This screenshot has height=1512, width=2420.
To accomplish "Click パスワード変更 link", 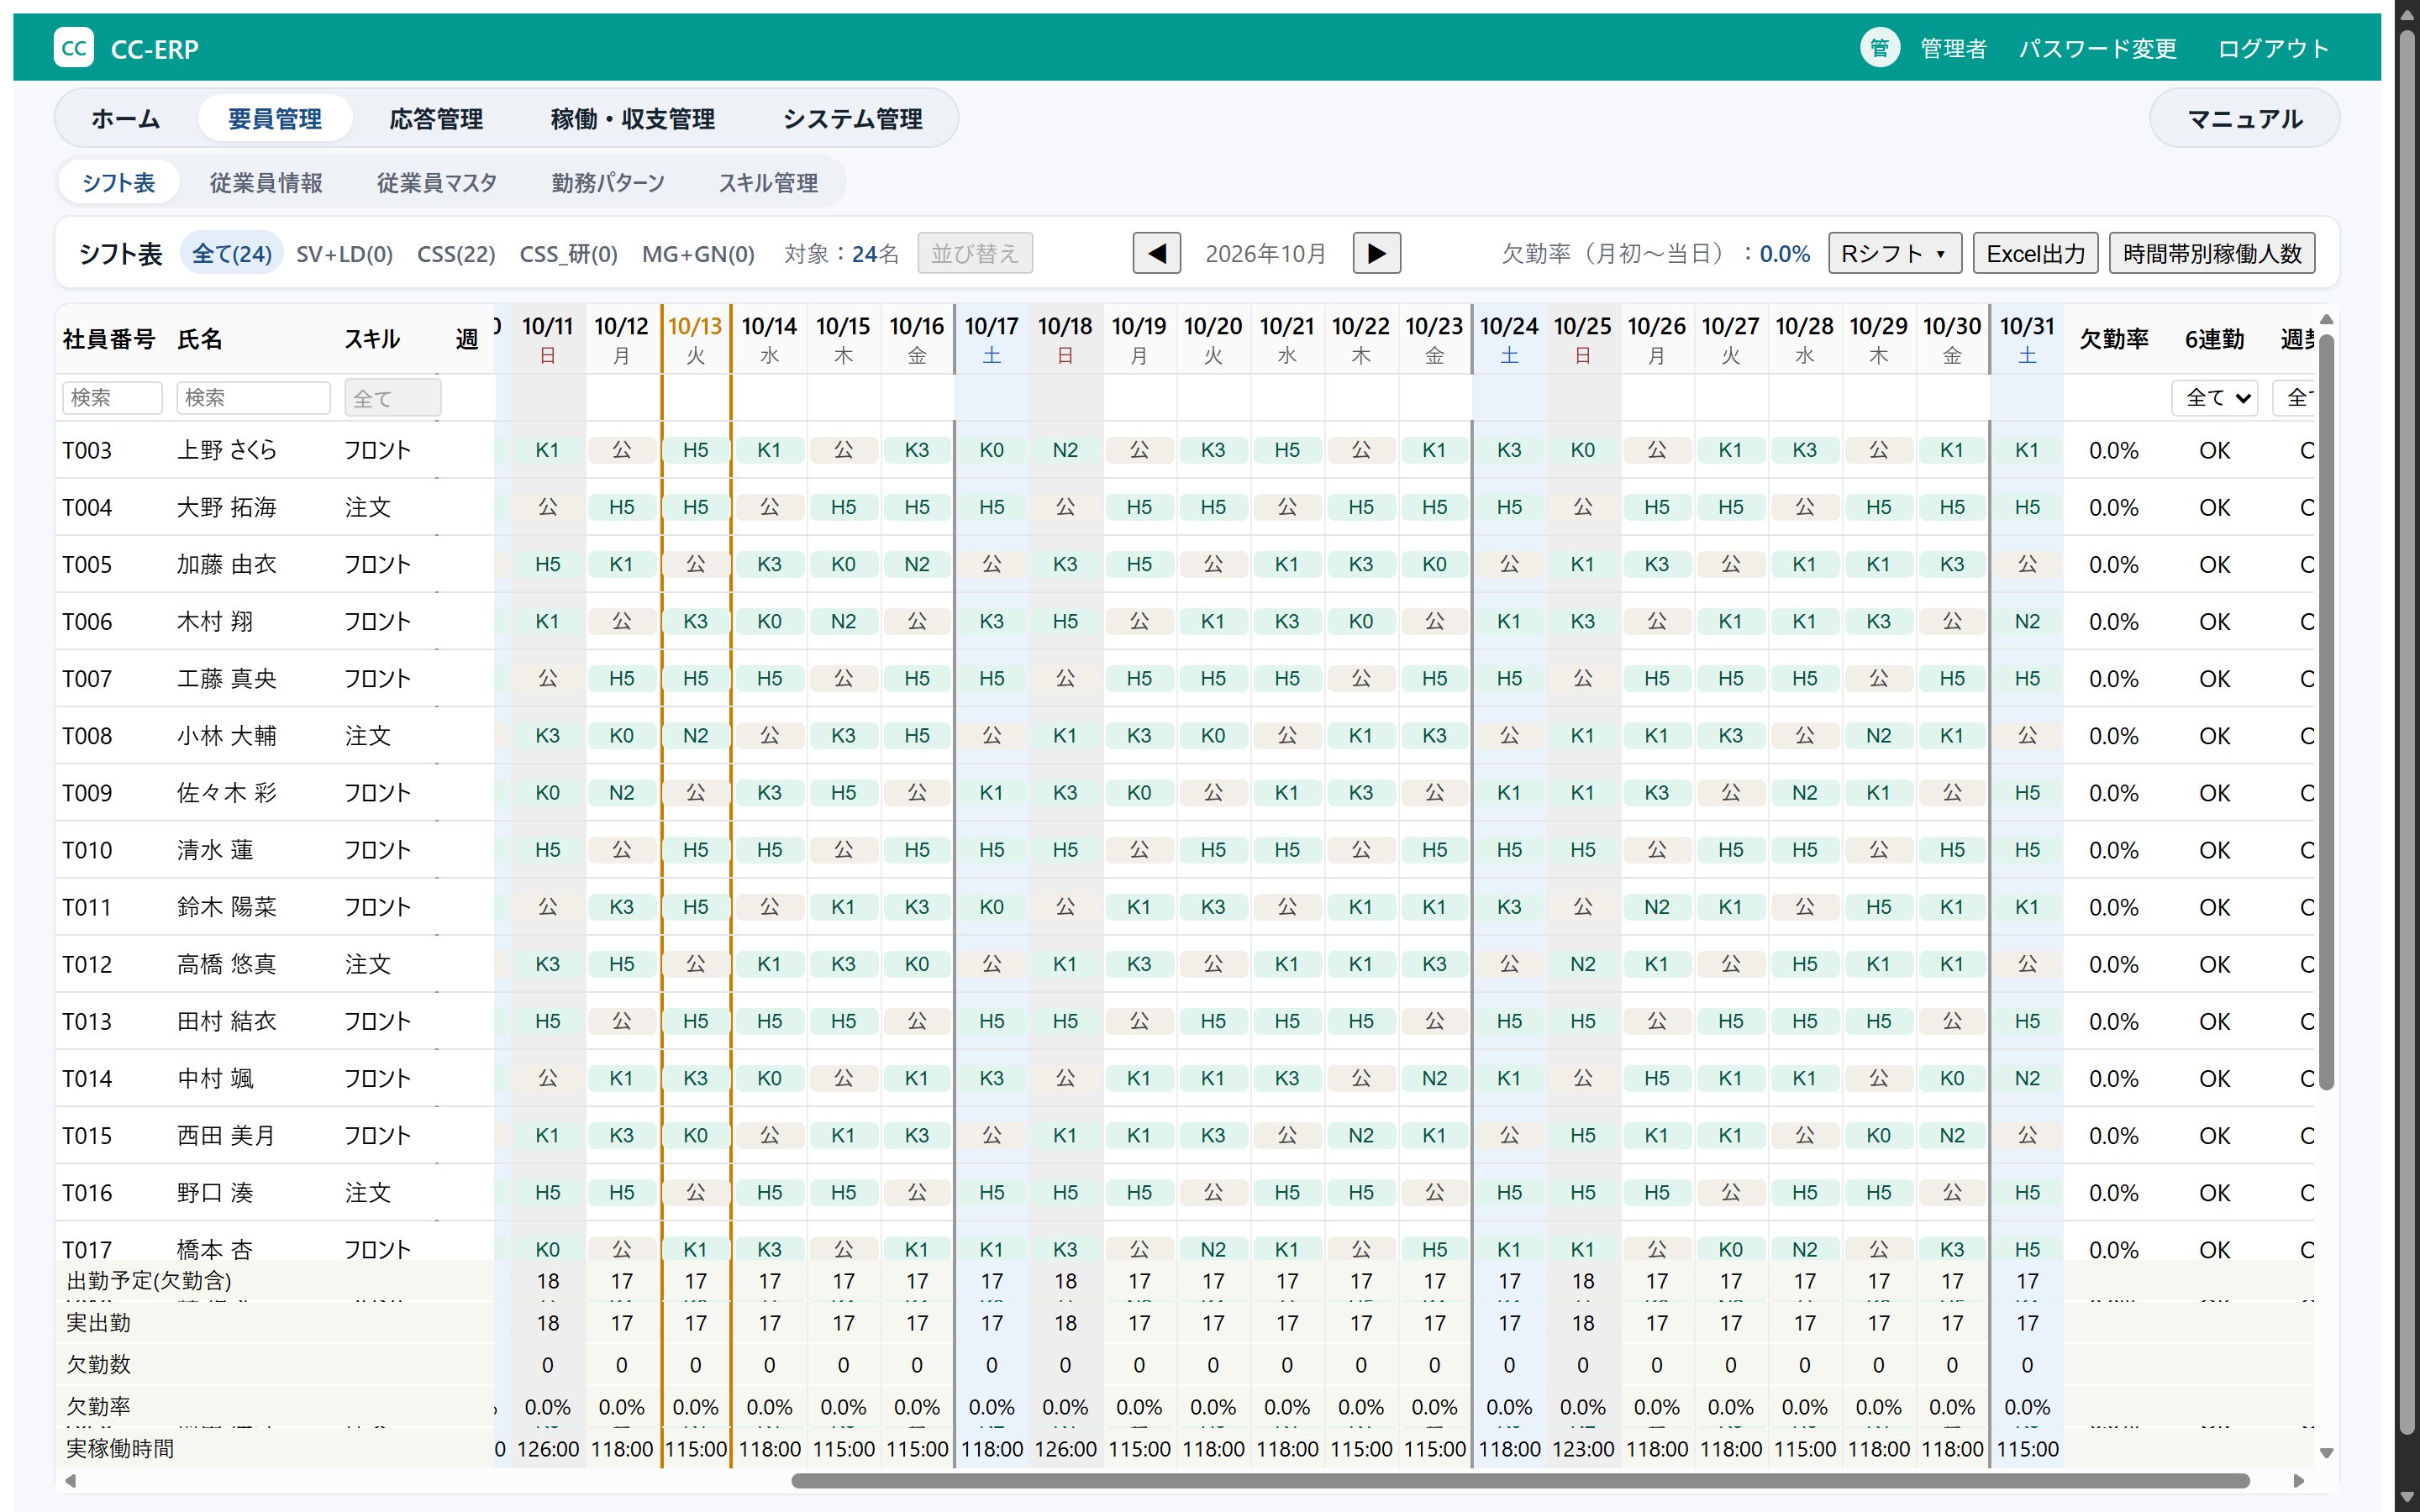I will (x=2097, y=48).
